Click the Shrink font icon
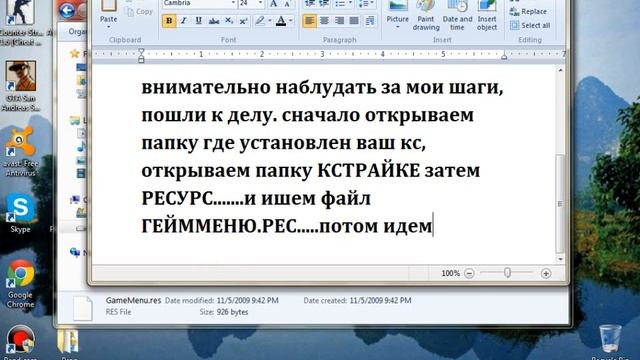640x360 pixels. [287, 4]
